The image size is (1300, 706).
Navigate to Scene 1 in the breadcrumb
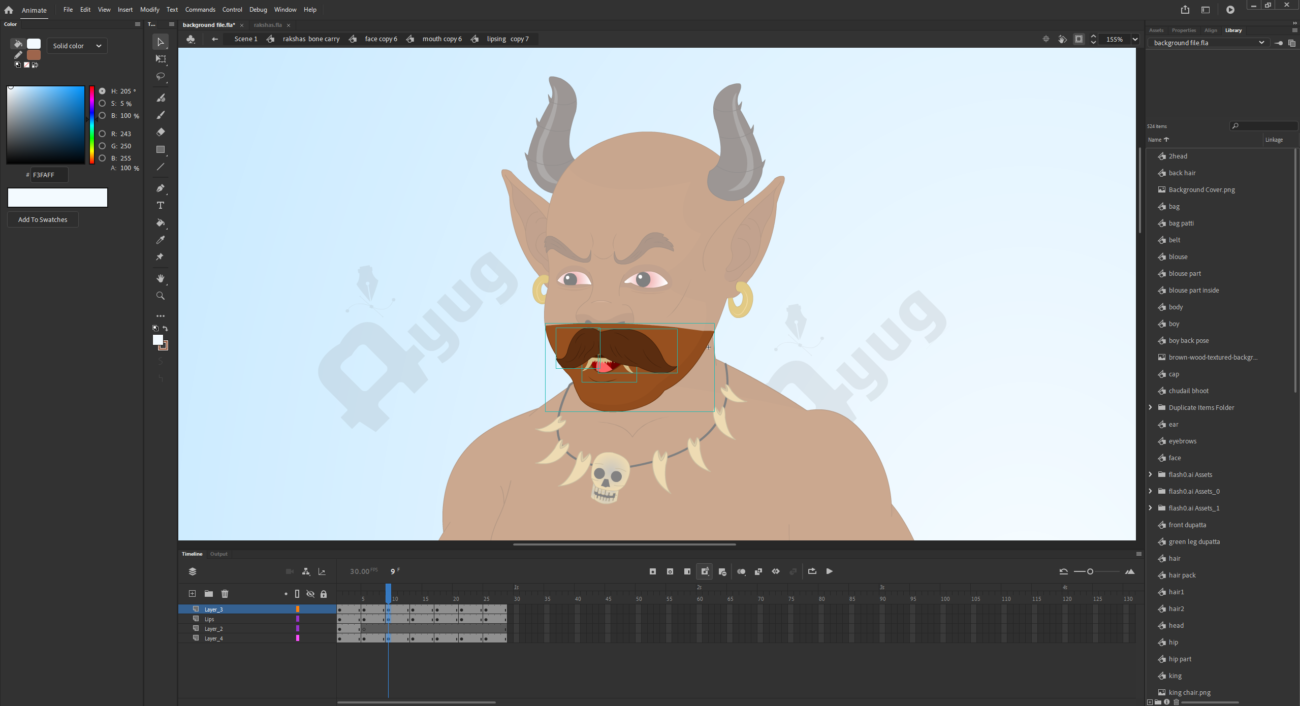245,39
